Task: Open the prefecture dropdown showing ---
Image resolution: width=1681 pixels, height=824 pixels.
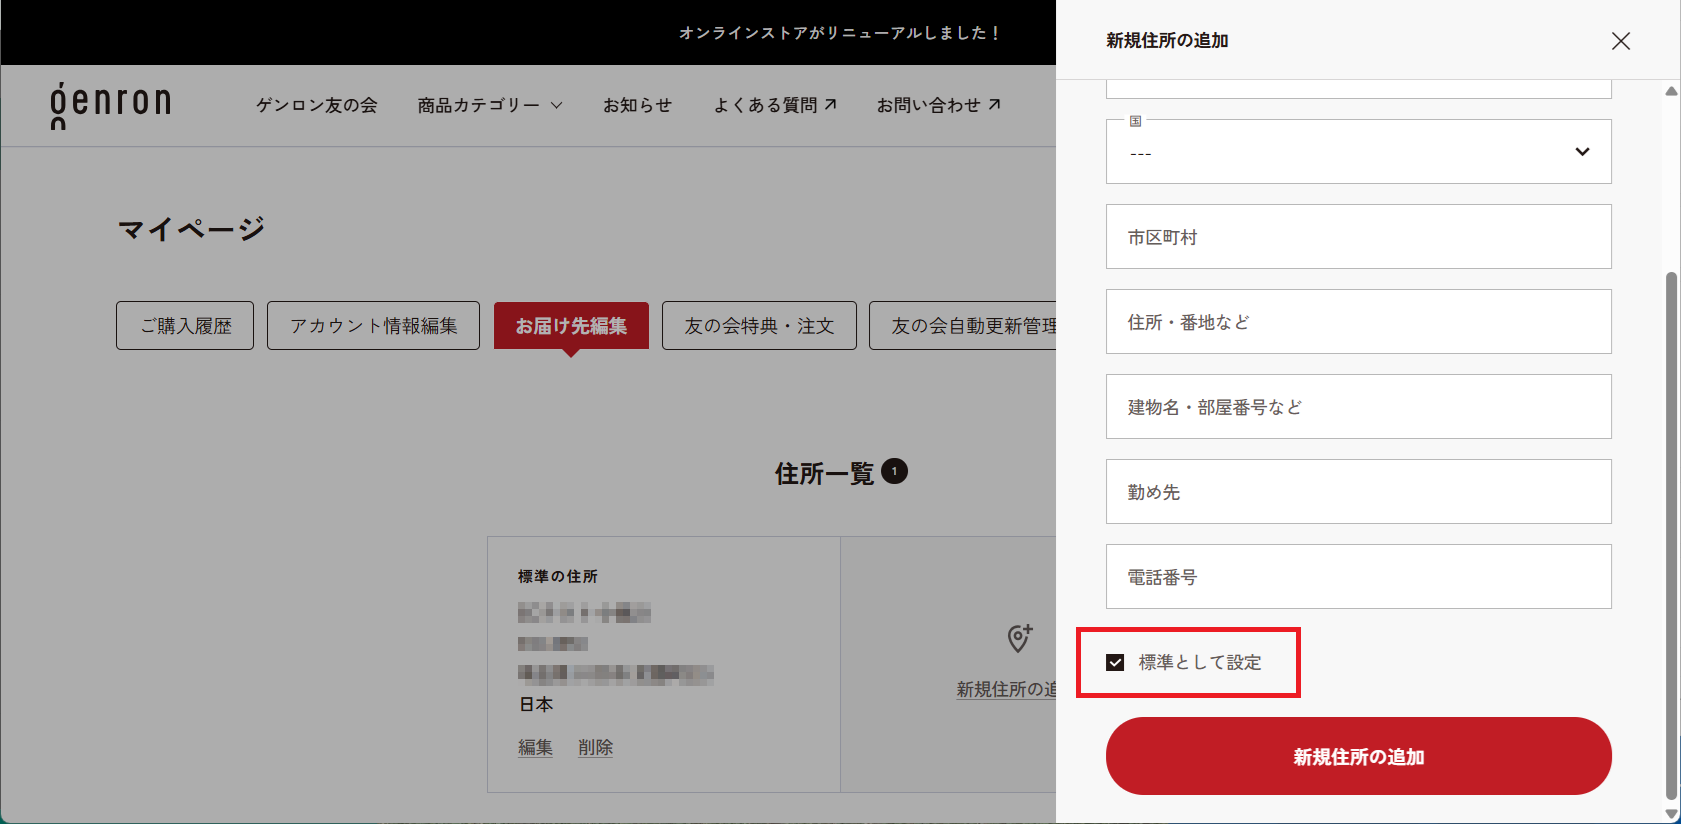Action: point(1357,152)
